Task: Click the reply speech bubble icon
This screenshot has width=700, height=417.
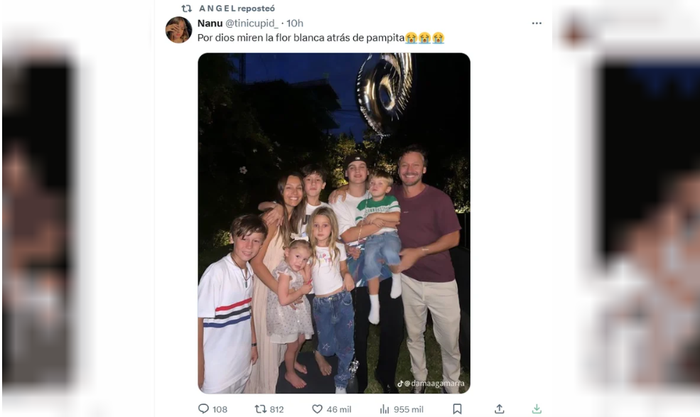Action: coord(203,408)
